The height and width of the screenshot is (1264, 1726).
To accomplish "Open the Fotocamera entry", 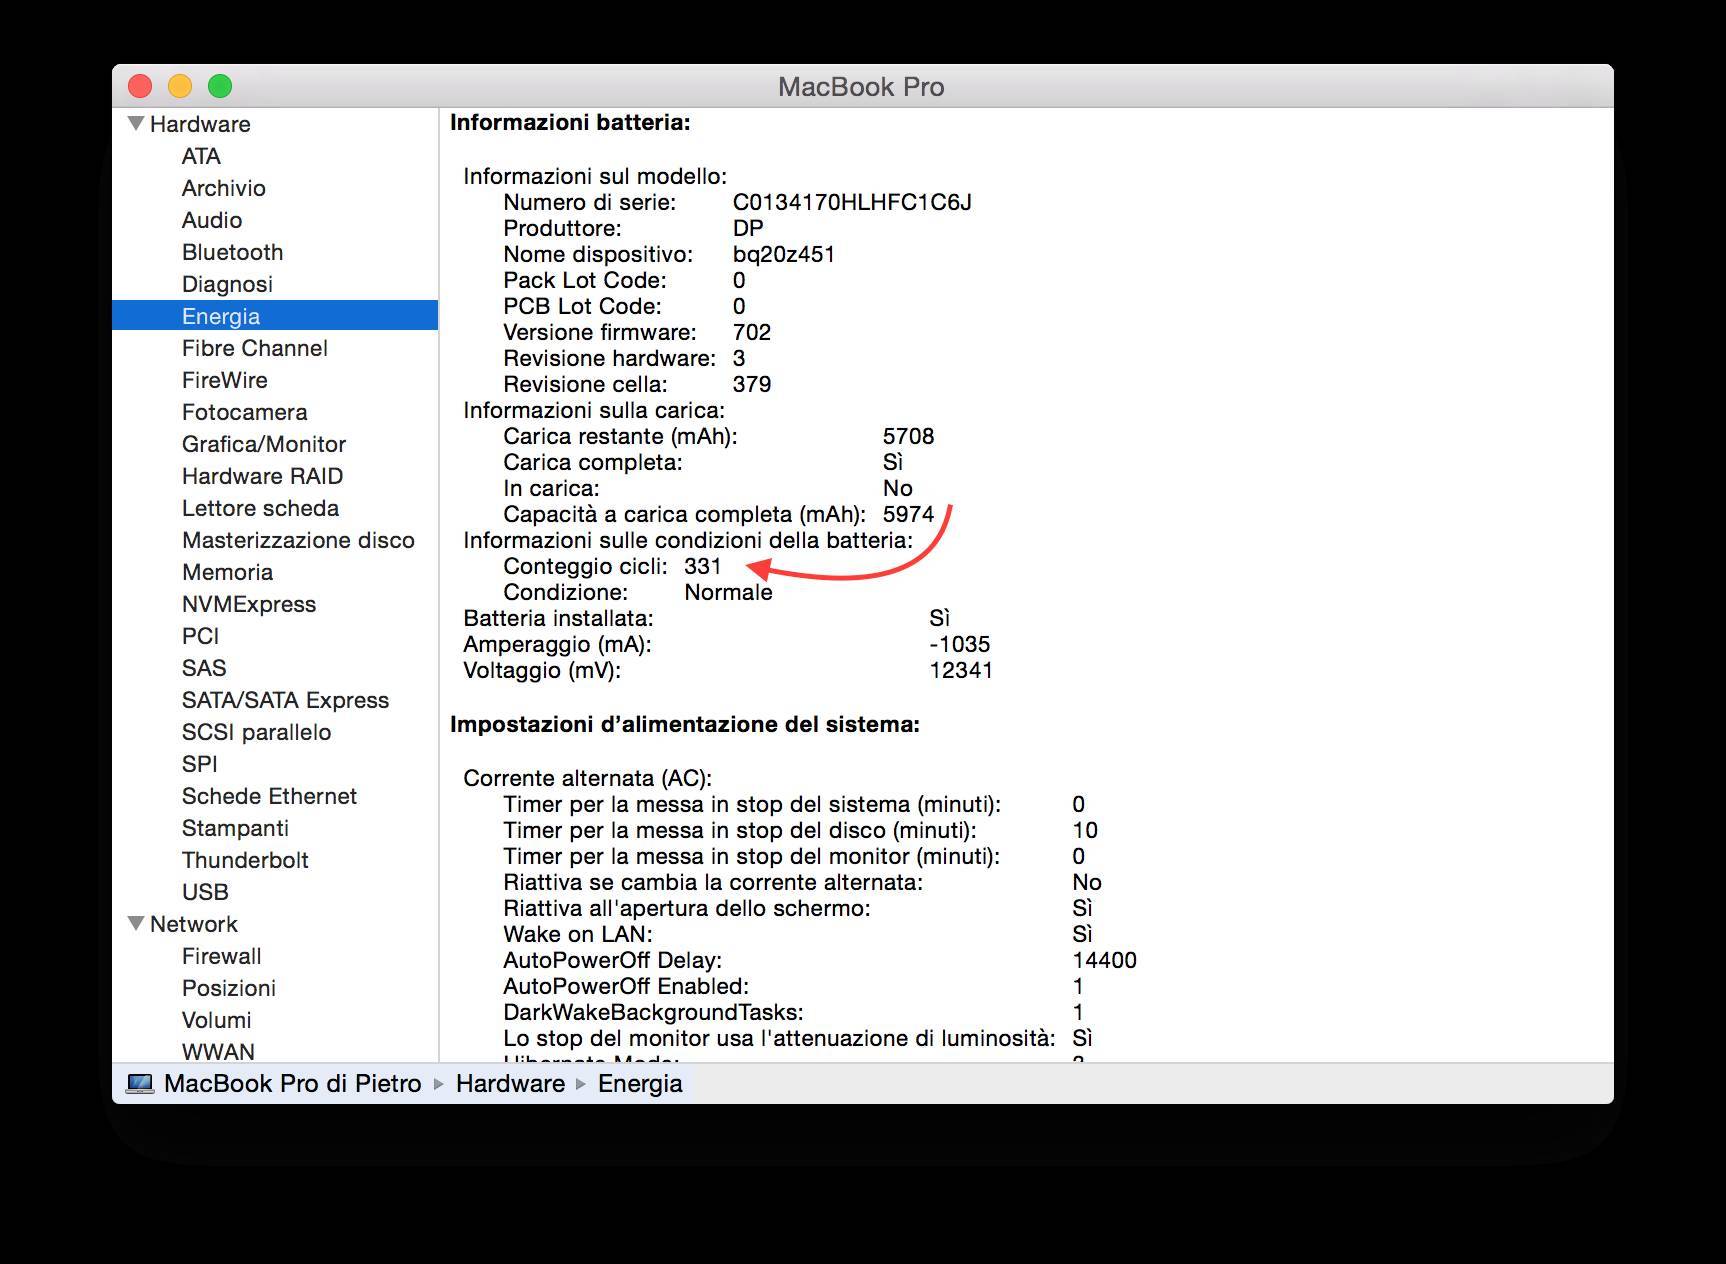I will pyautogui.click(x=245, y=412).
